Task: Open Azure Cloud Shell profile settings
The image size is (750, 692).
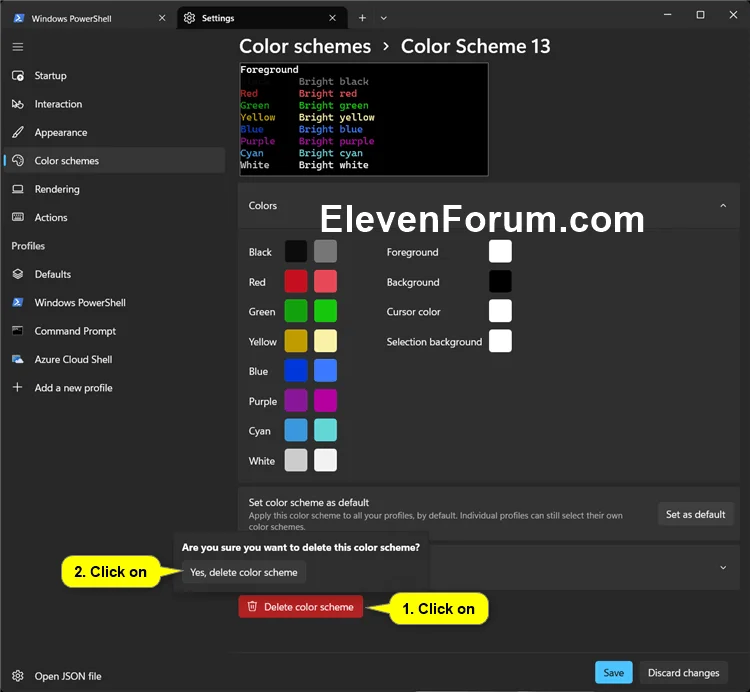Action: tap(114, 359)
